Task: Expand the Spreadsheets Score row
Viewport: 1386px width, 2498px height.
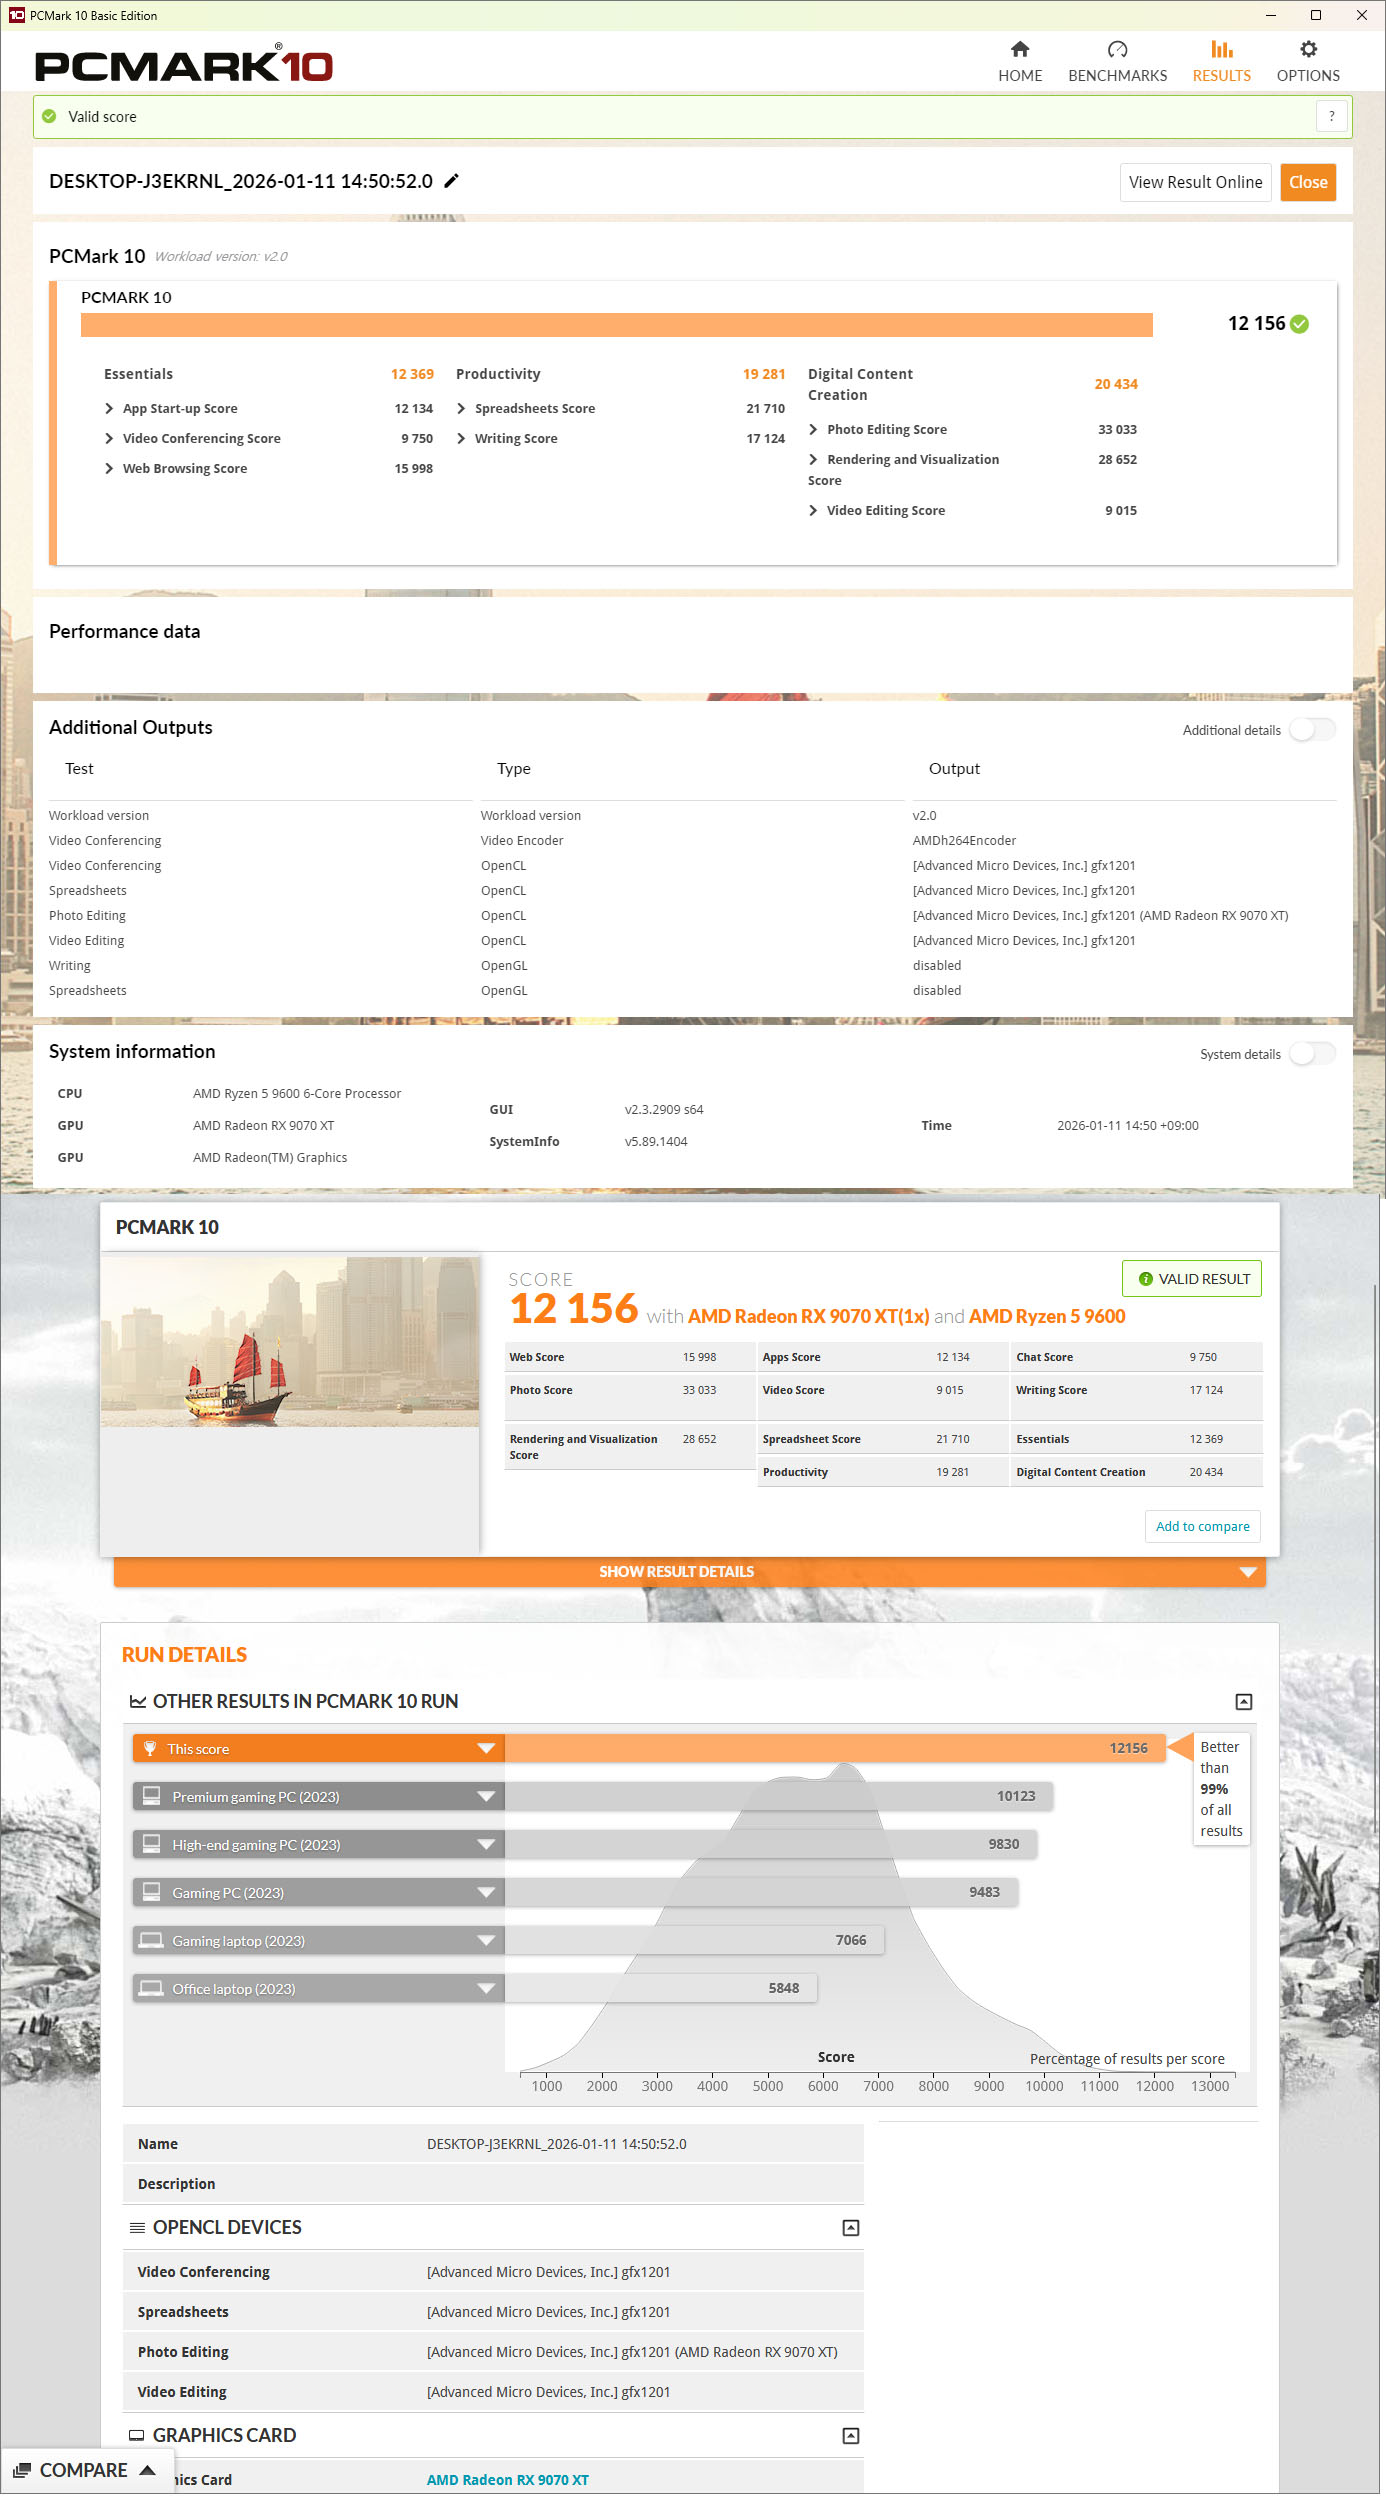Action: point(461,409)
